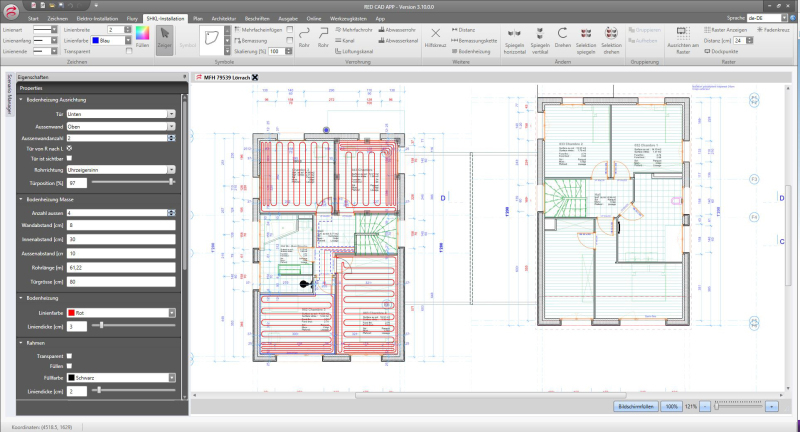Open the Linienende dropdown
The height and width of the screenshot is (432, 800).
pyautogui.click(x=54, y=51)
